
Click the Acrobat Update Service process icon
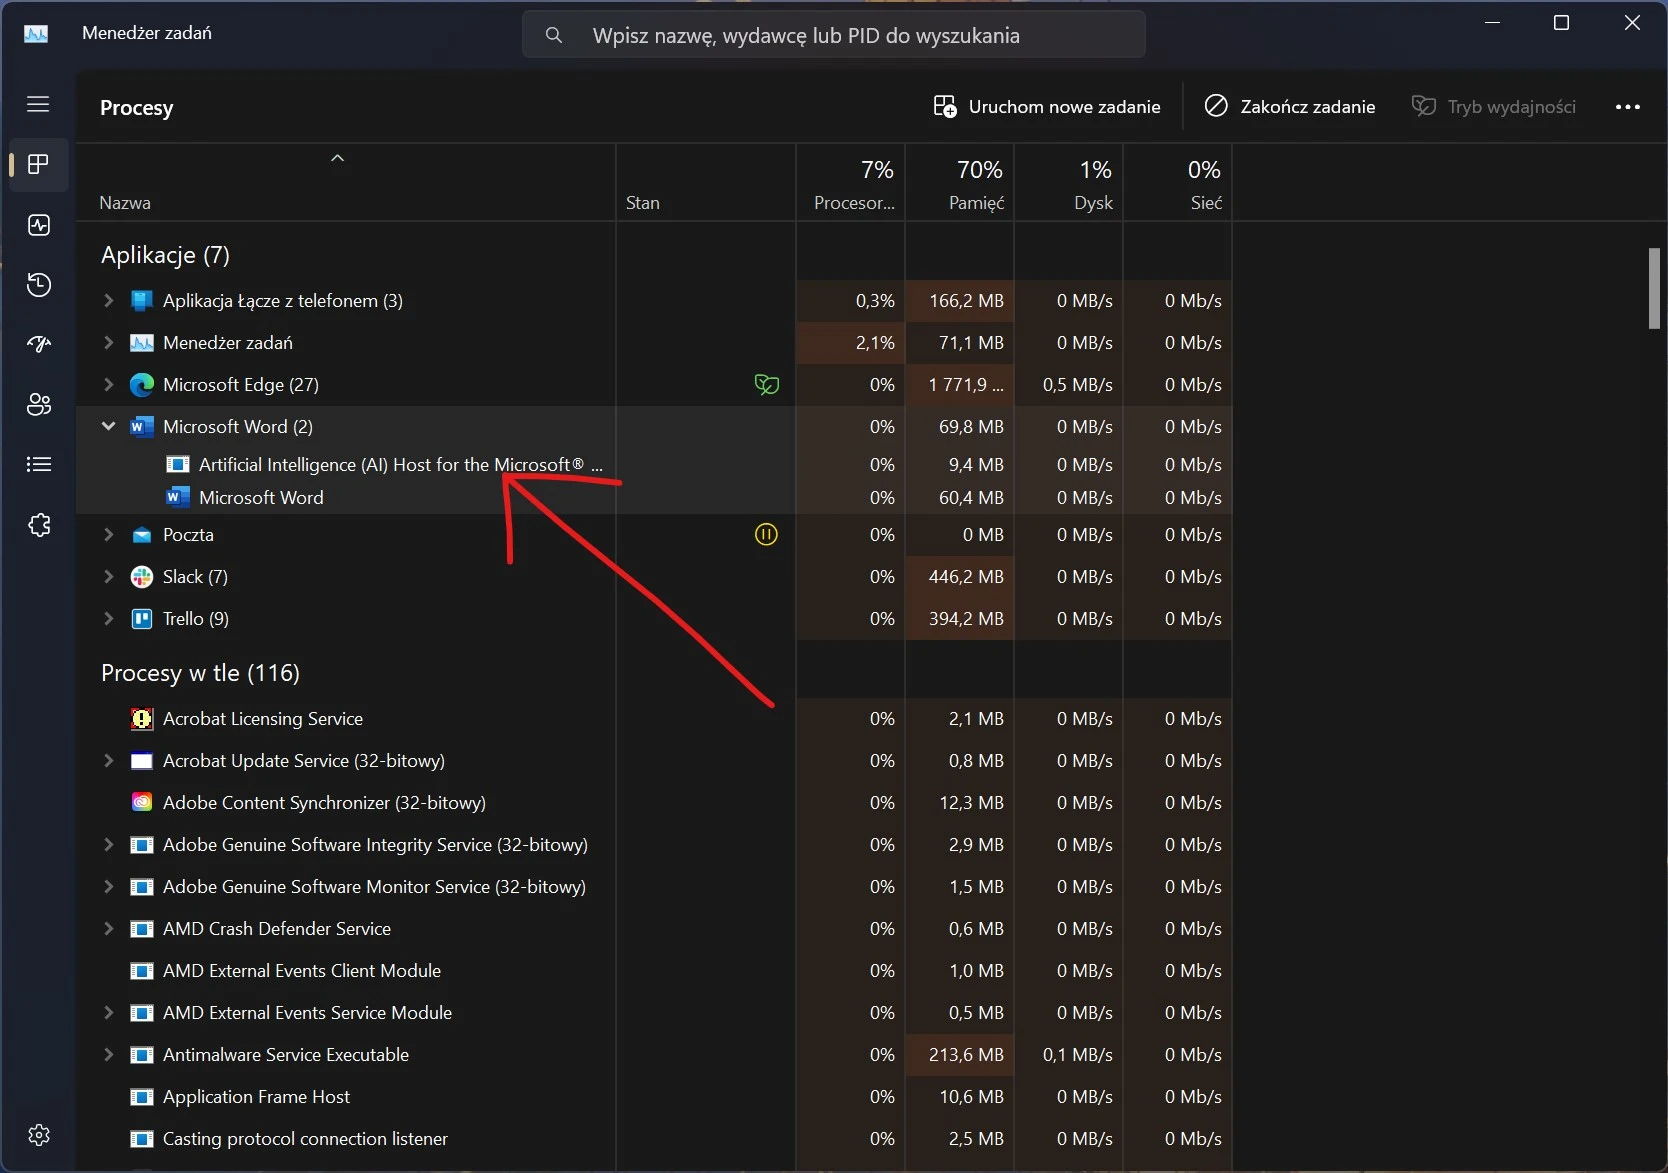[142, 761]
